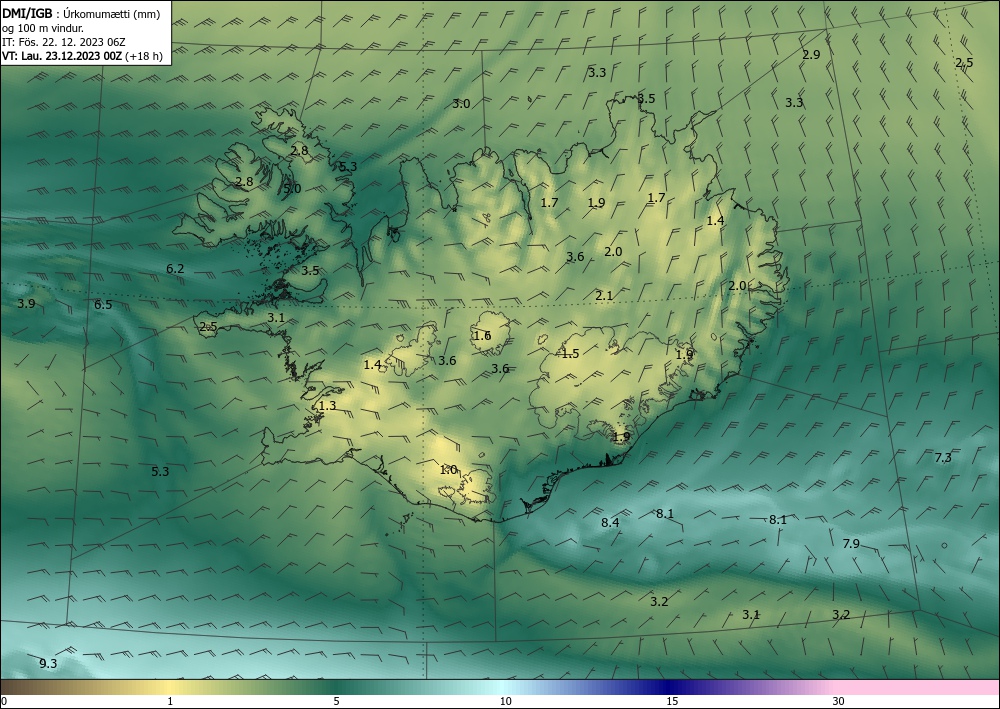1000x709 pixels.
Task: Click the legend line "og 100 m vindur."
Action: point(43,27)
